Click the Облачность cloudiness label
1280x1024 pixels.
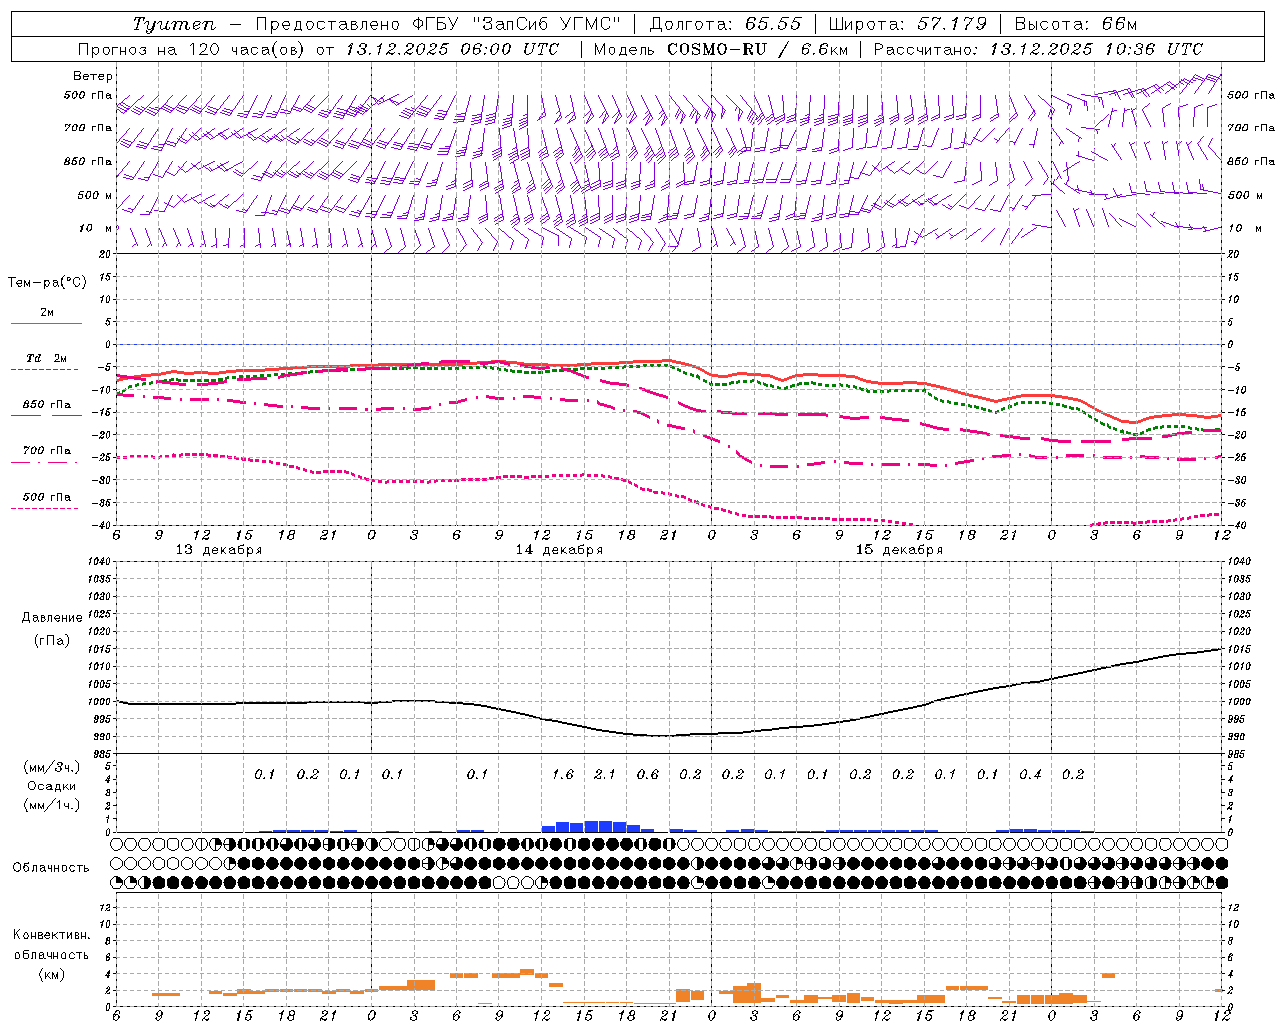coord(51,868)
